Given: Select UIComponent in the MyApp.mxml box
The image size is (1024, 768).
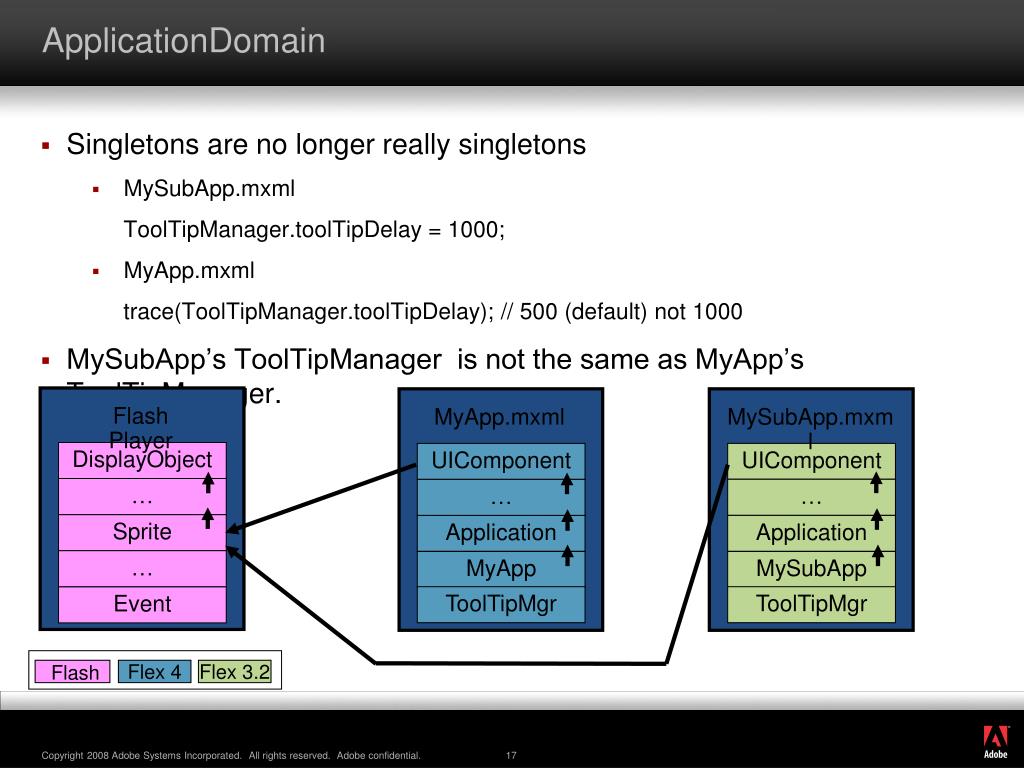Looking at the screenshot, I should click(501, 461).
